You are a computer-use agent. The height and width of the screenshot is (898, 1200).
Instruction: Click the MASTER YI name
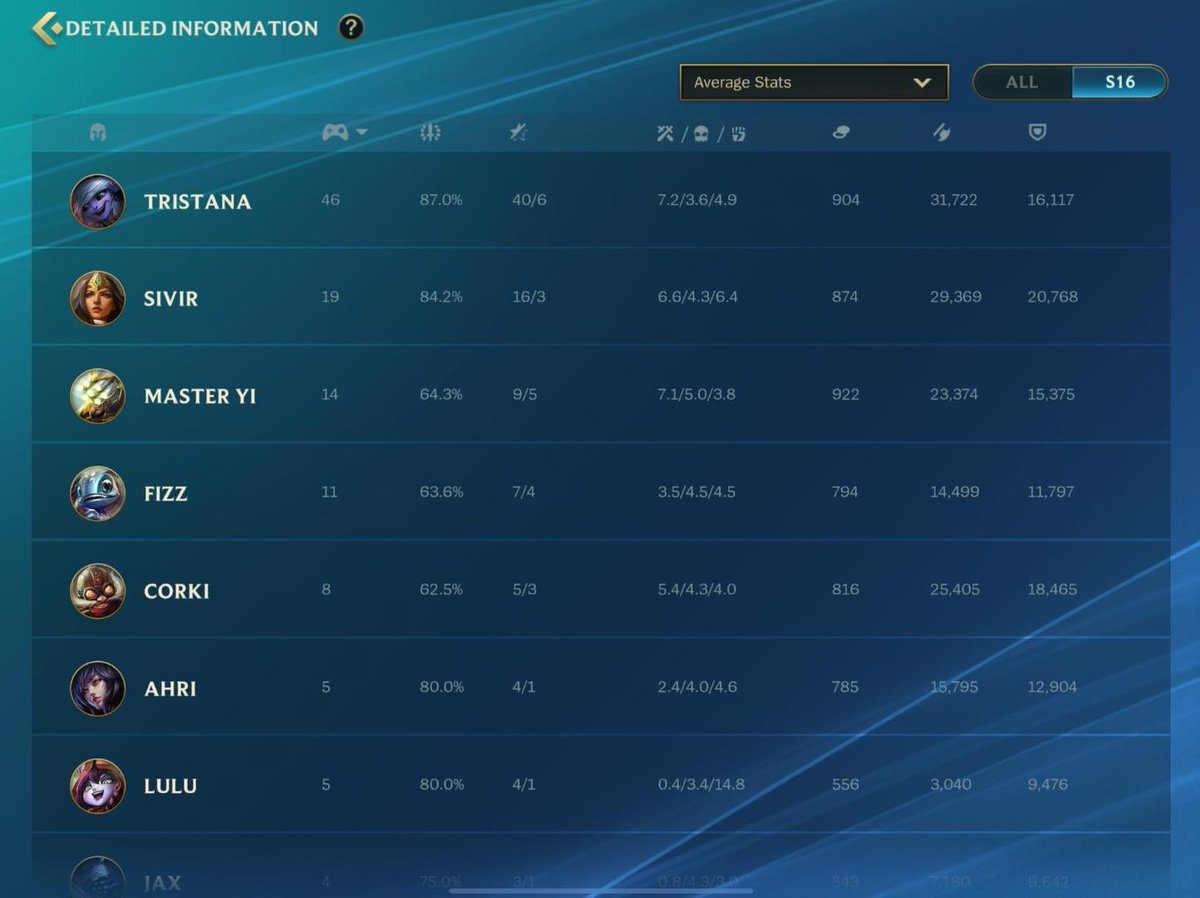pos(200,396)
